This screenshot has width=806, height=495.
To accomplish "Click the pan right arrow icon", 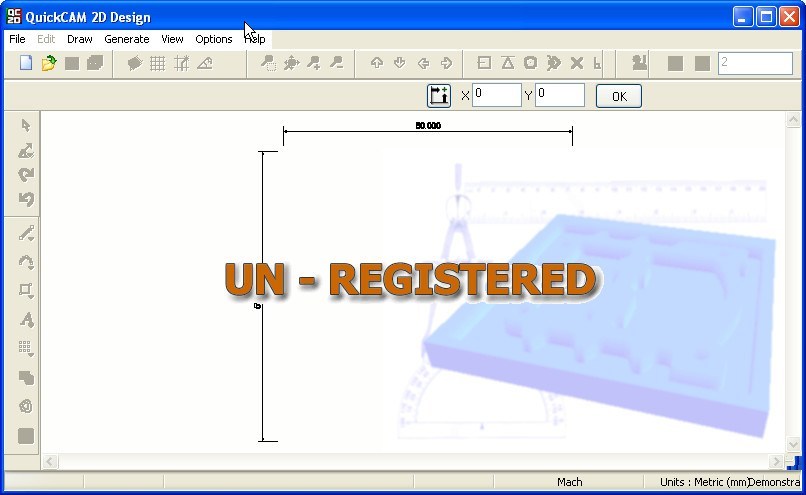I will pyautogui.click(x=446, y=63).
